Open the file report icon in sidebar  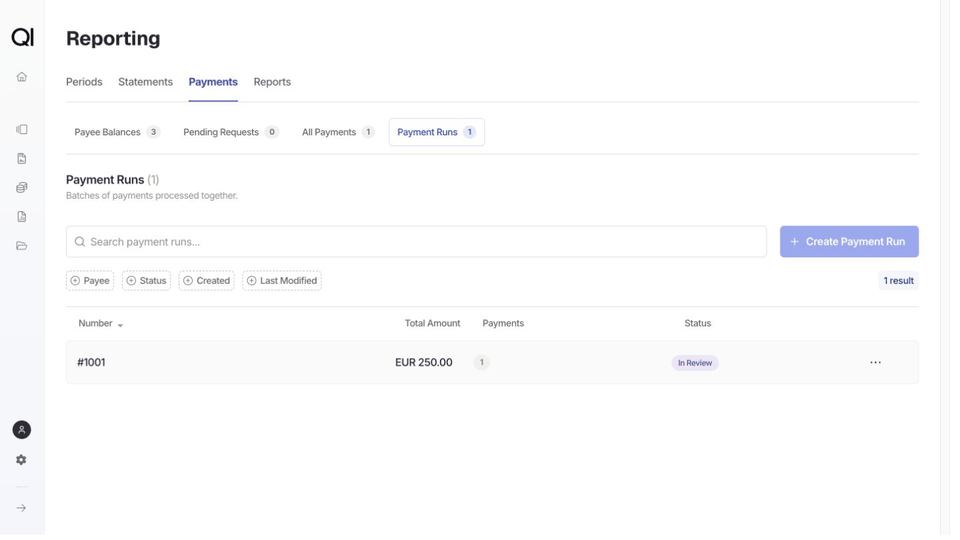pyautogui.click(x=21, y=218)
